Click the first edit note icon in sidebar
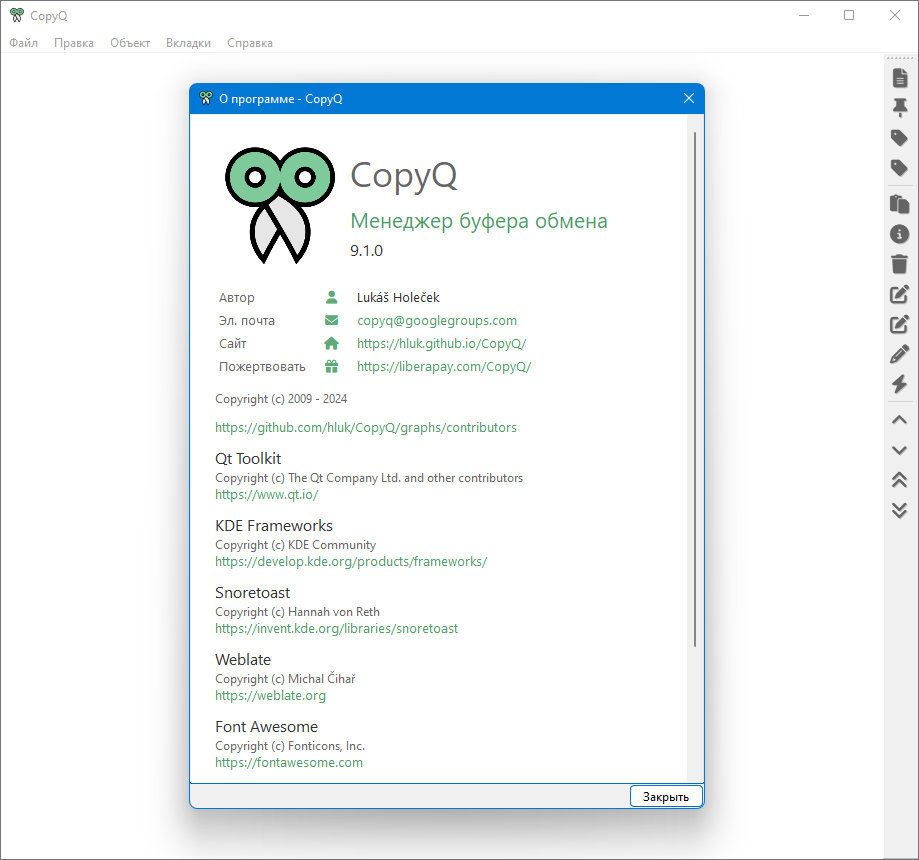 pyautogui.click(x=900, y=294)
